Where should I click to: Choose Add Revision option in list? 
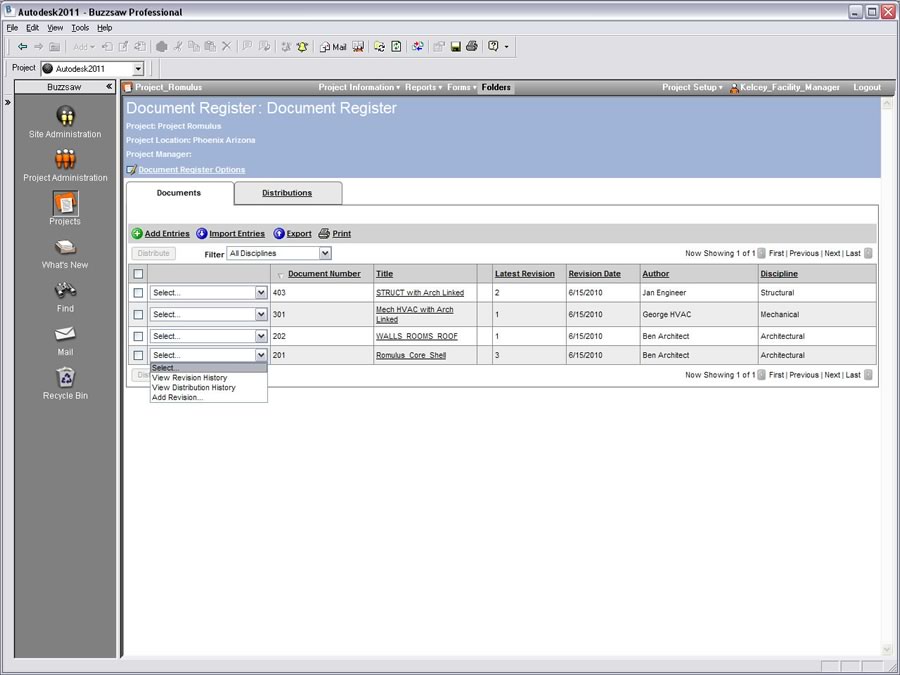point(178,397)
